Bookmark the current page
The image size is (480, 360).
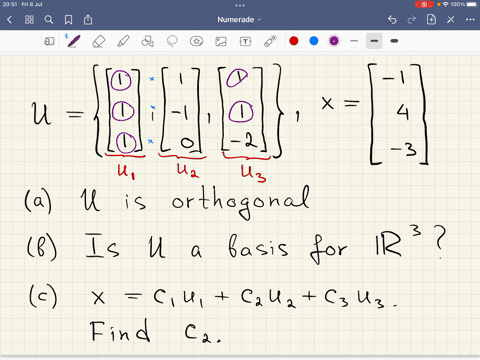pyautogui.click(x=68, y=20)
